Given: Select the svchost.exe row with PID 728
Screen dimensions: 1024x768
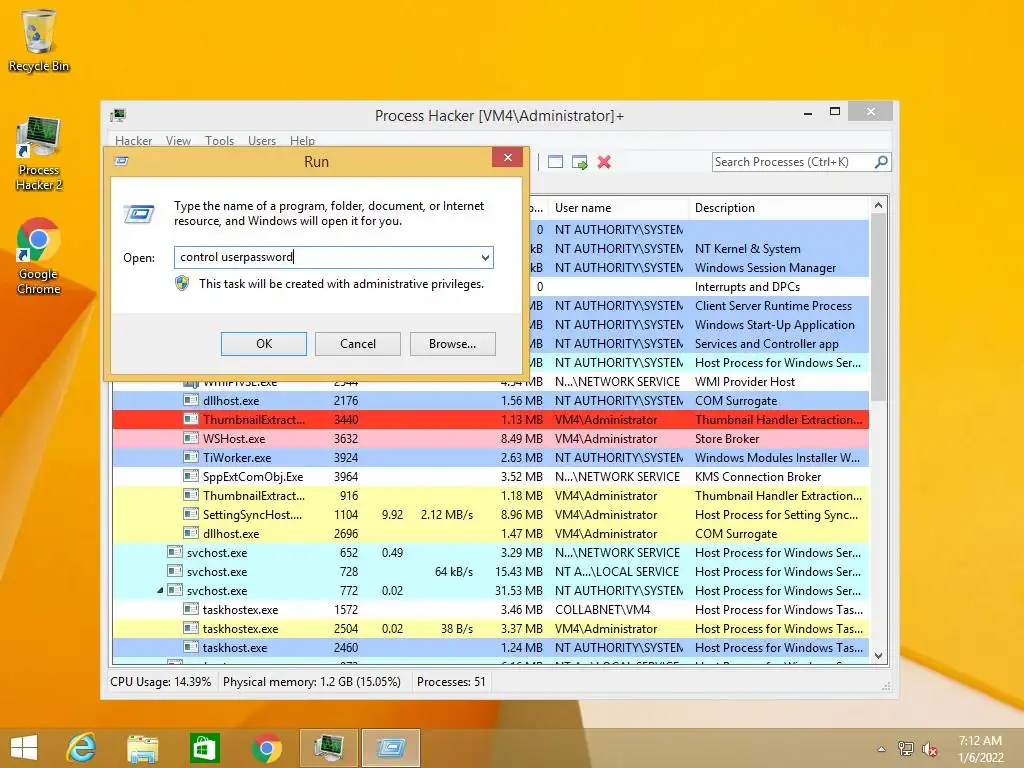Looking at the screenshot, I should coord(490,571).
